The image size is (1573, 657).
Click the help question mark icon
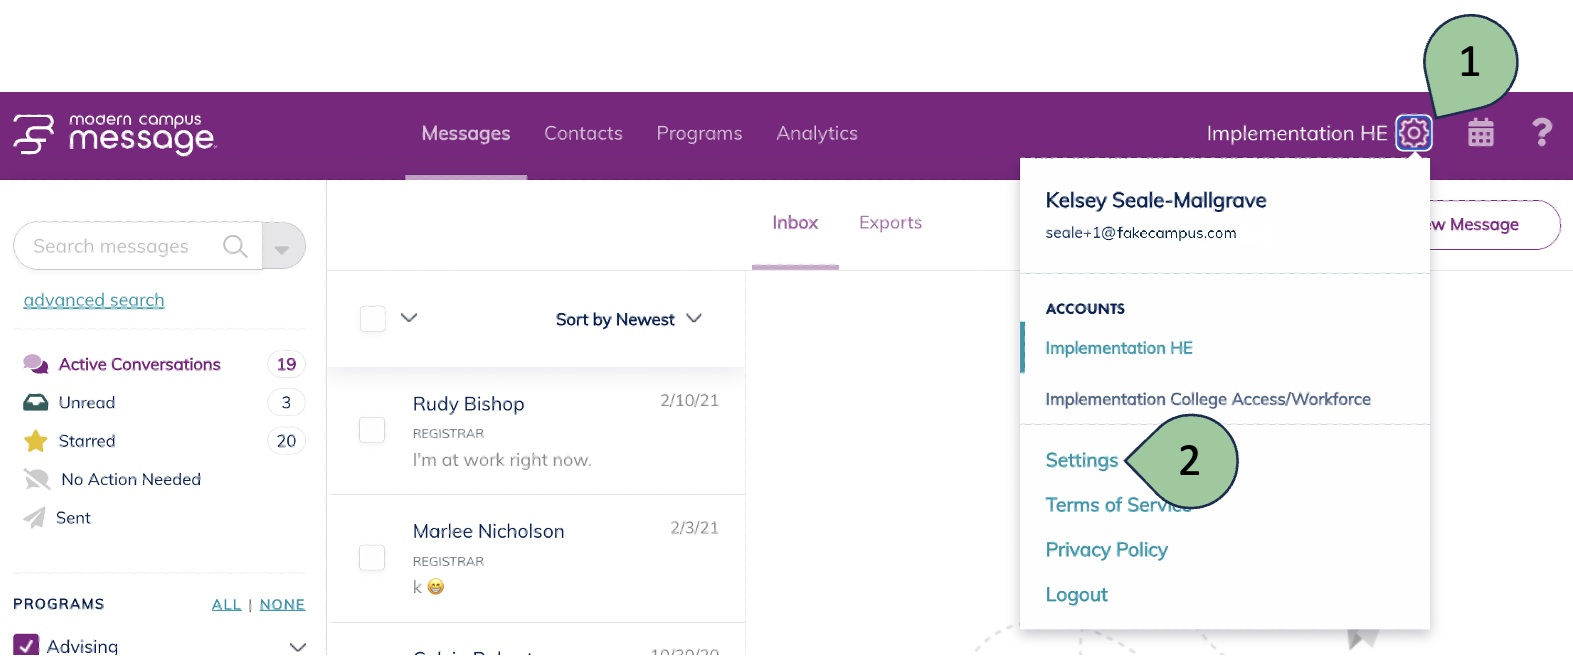coord(1542,132)
